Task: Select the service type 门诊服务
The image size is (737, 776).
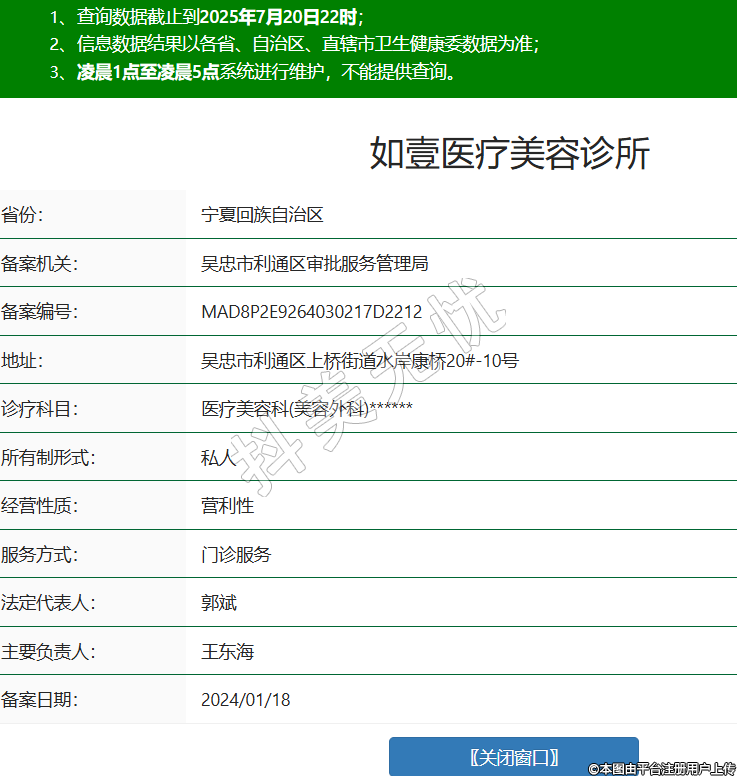Action: click(x=236, y=555)
